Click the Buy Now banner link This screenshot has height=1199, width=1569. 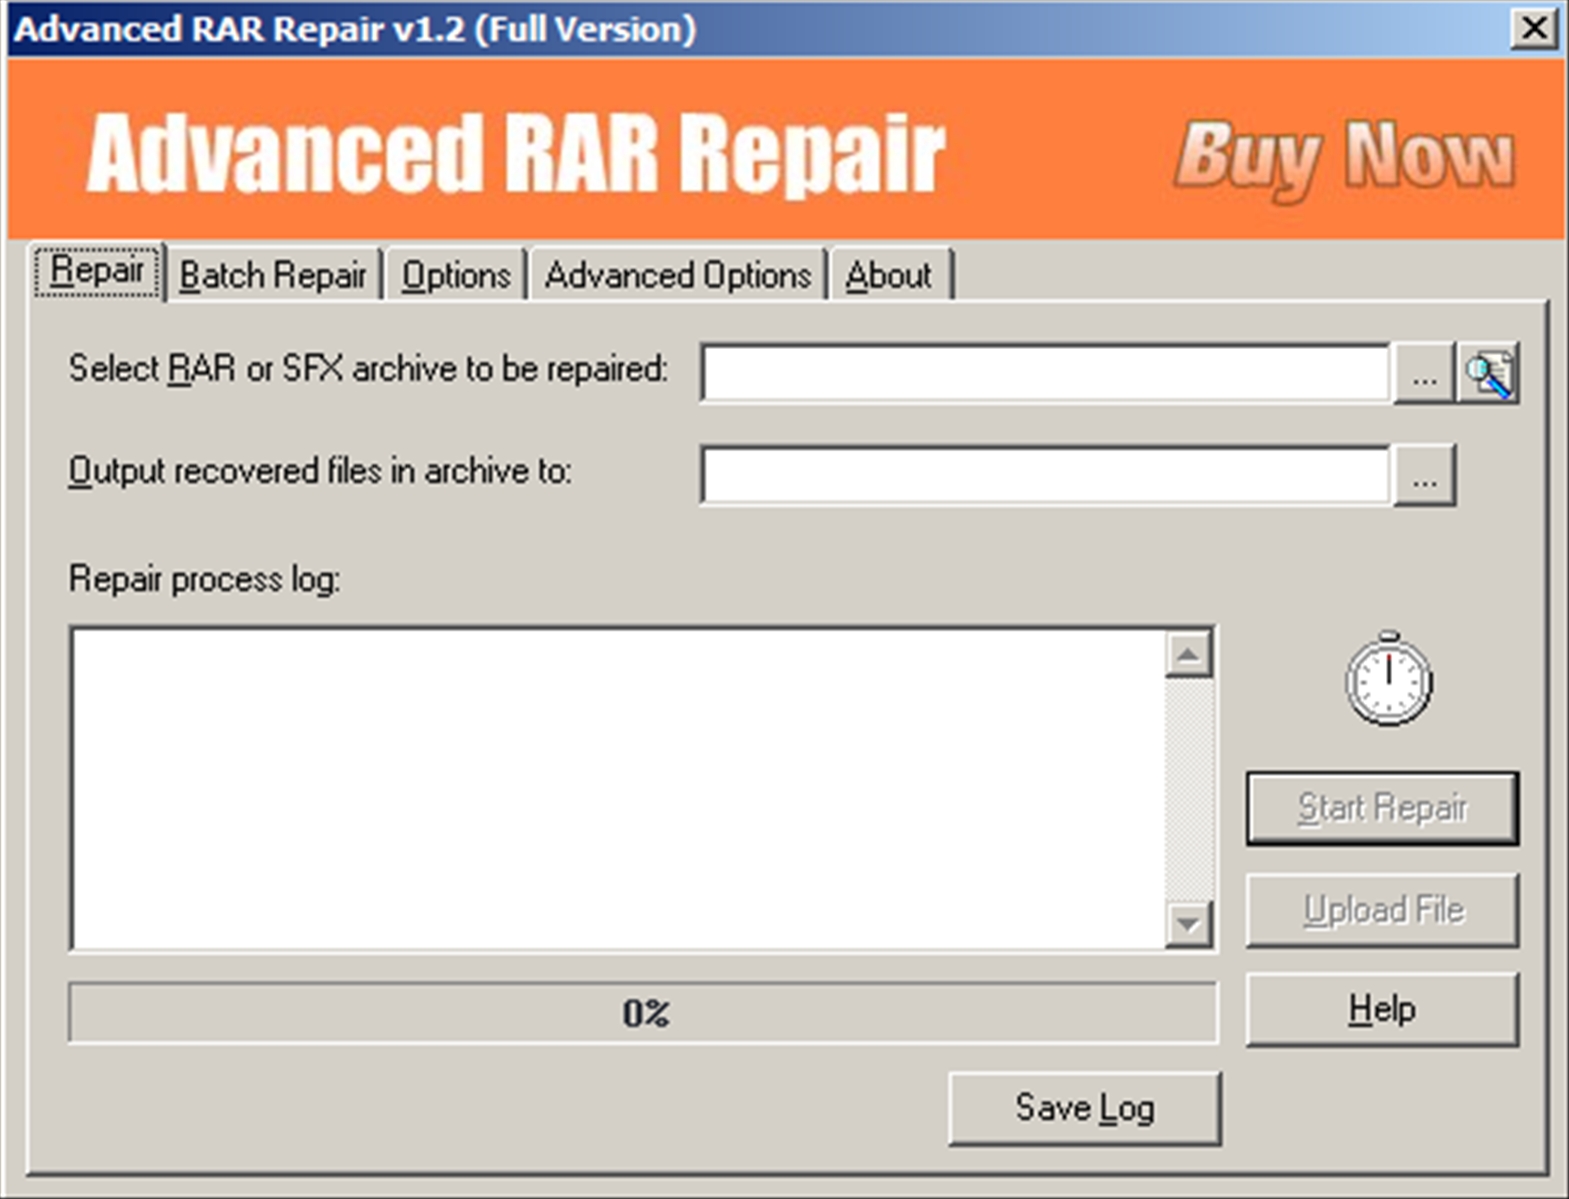[1344, 158]
